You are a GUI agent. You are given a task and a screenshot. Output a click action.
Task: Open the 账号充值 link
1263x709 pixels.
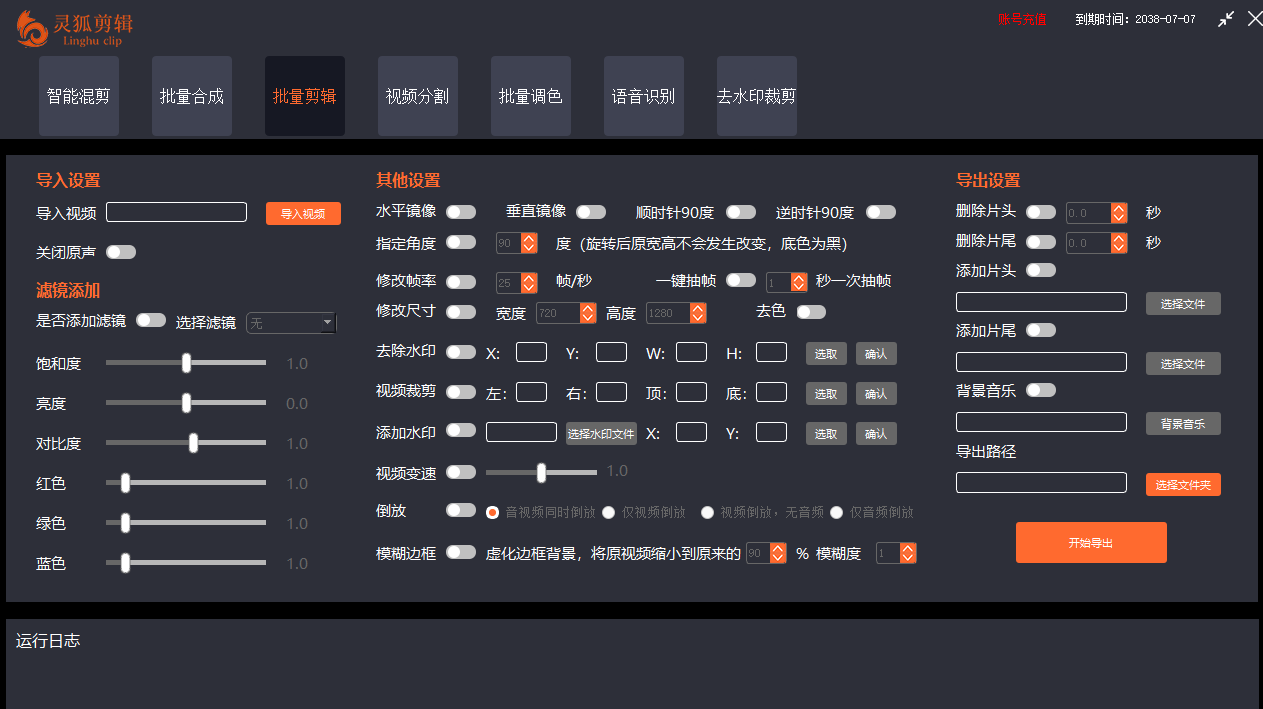(x=1021, y=18)
